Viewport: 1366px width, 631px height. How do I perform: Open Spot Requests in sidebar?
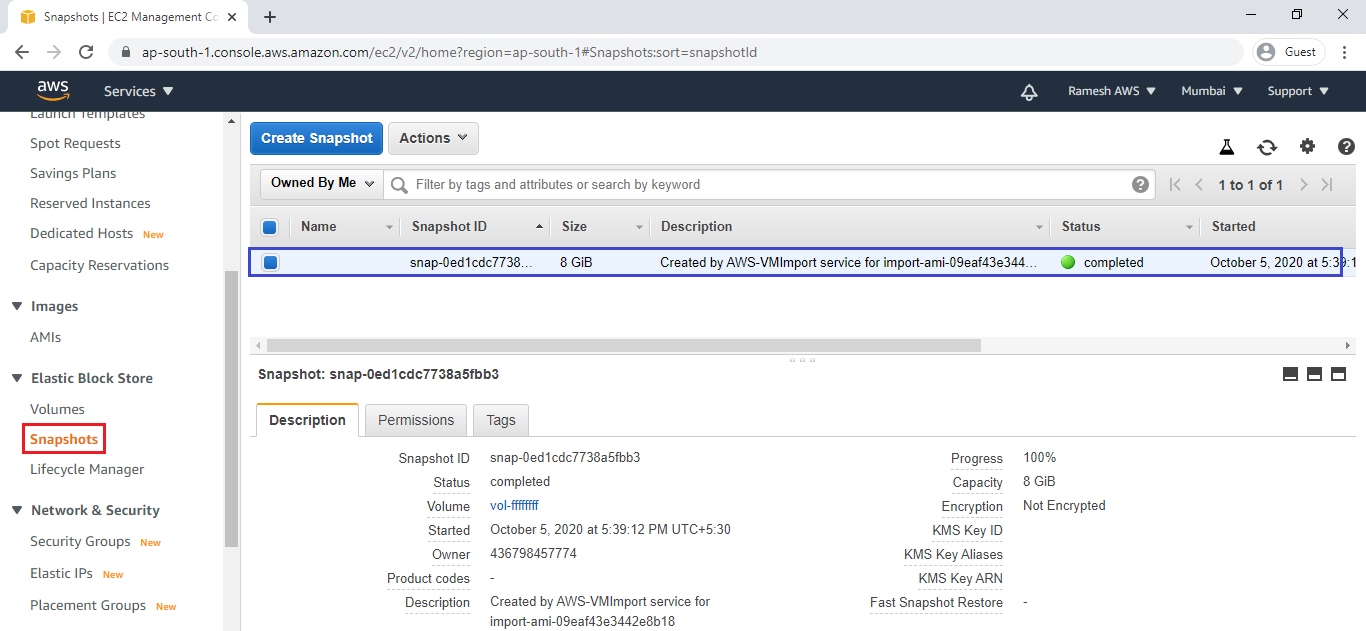75,143
